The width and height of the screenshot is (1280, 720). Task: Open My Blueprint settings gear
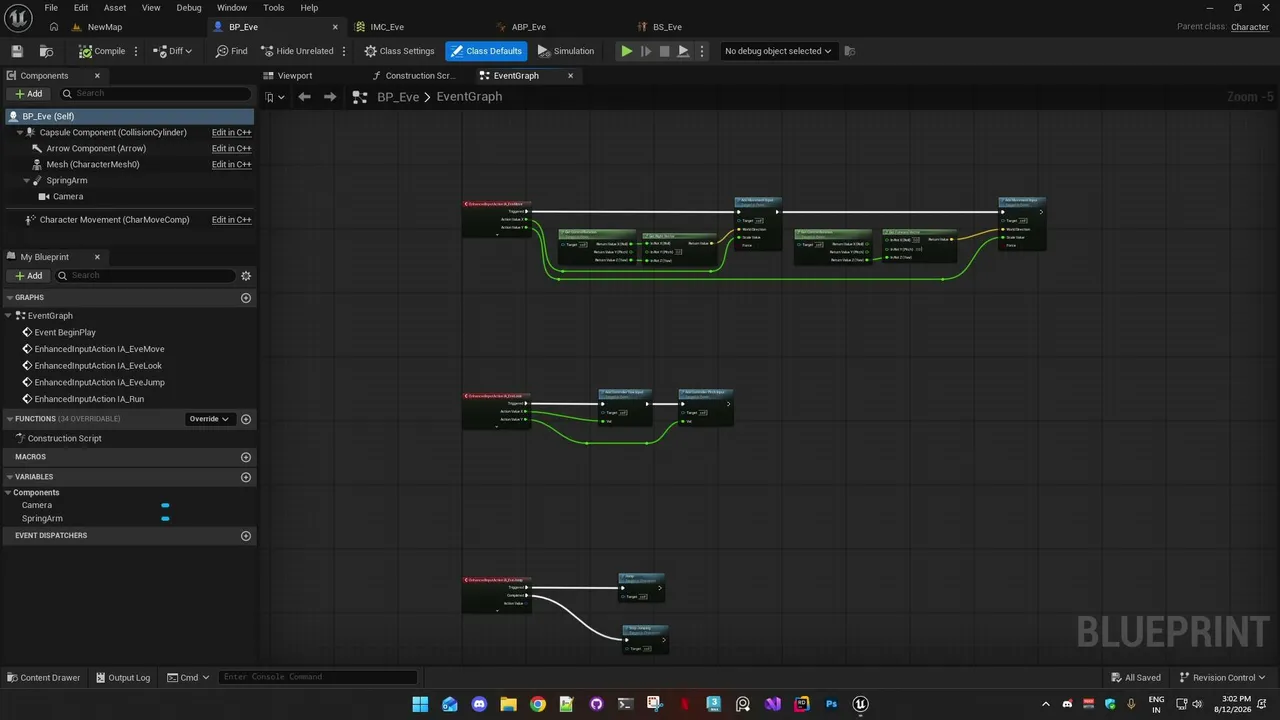[x=246, y=276]
